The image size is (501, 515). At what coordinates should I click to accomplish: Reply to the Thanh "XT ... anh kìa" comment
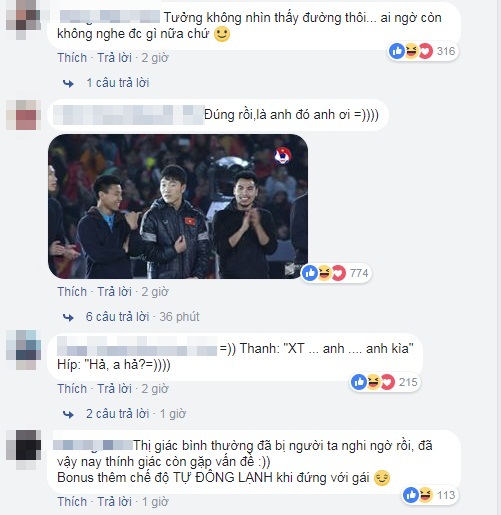[x=115, y=389]
